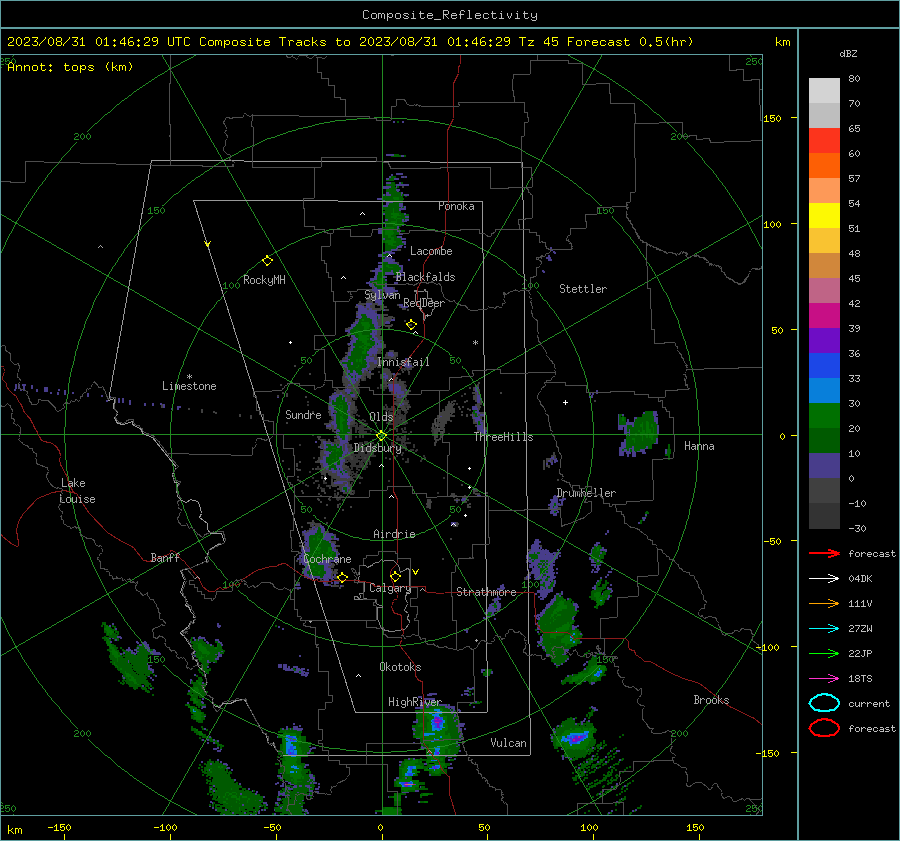Click yellow diamond marker above Calgary label

[395, 576]
